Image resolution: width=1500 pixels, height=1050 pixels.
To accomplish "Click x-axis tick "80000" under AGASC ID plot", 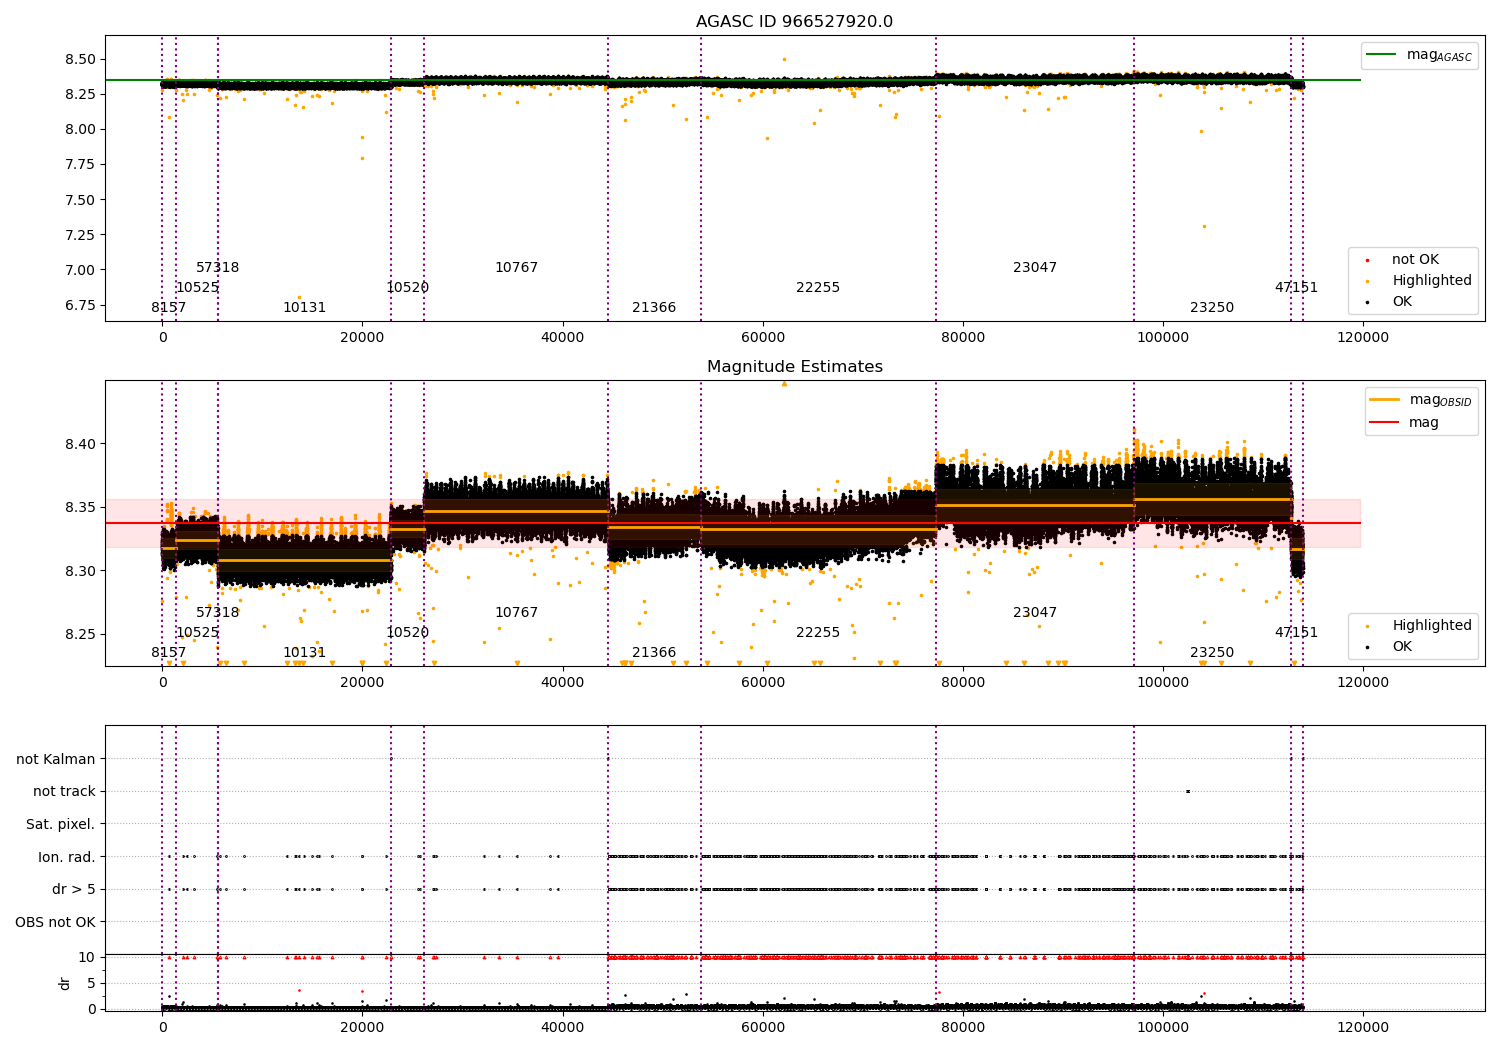I will [x=963, y=337].
